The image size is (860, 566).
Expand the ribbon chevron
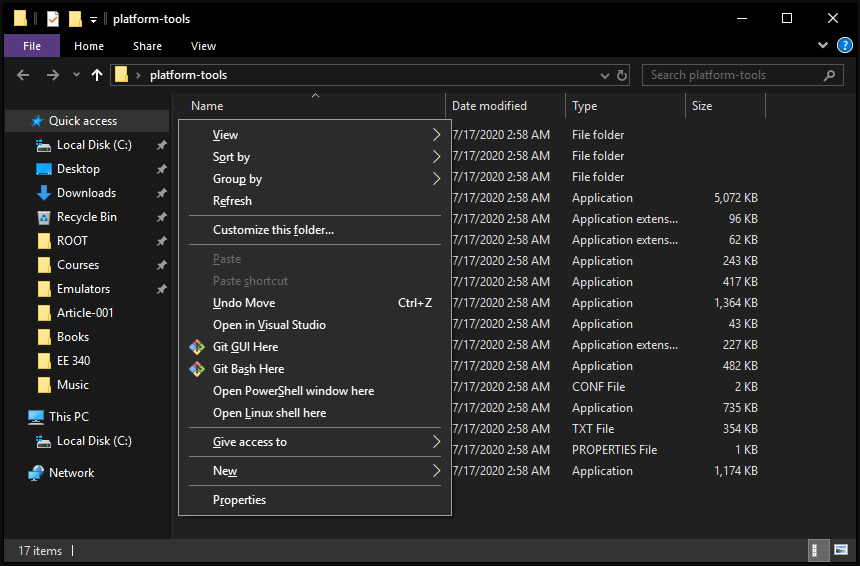click(823, 46)
